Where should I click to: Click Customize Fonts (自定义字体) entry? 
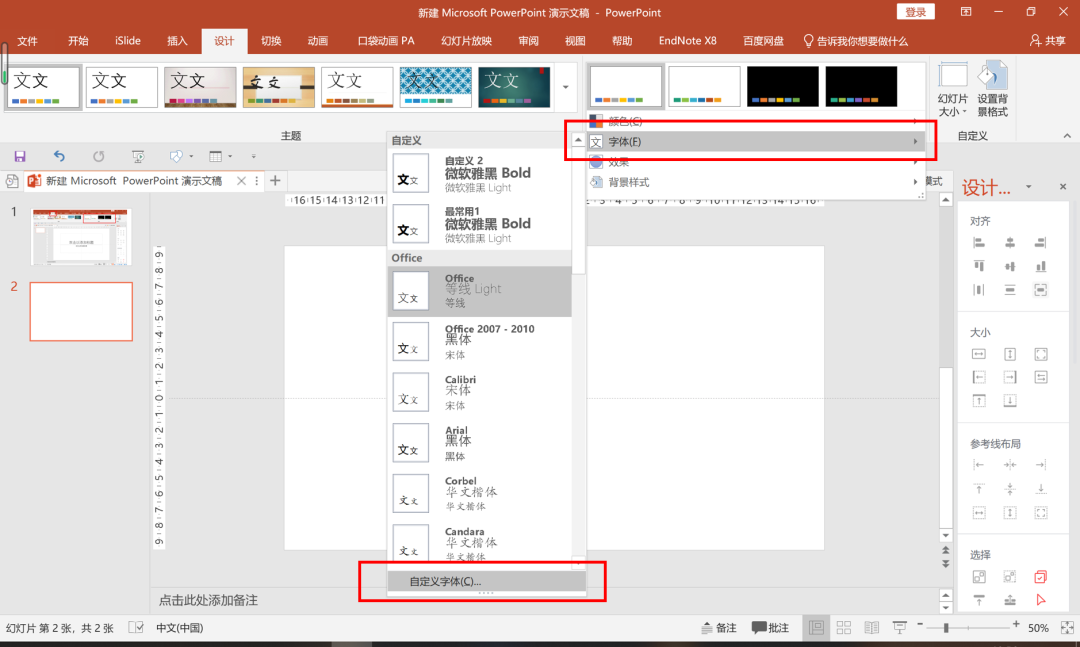pos(486,582)
